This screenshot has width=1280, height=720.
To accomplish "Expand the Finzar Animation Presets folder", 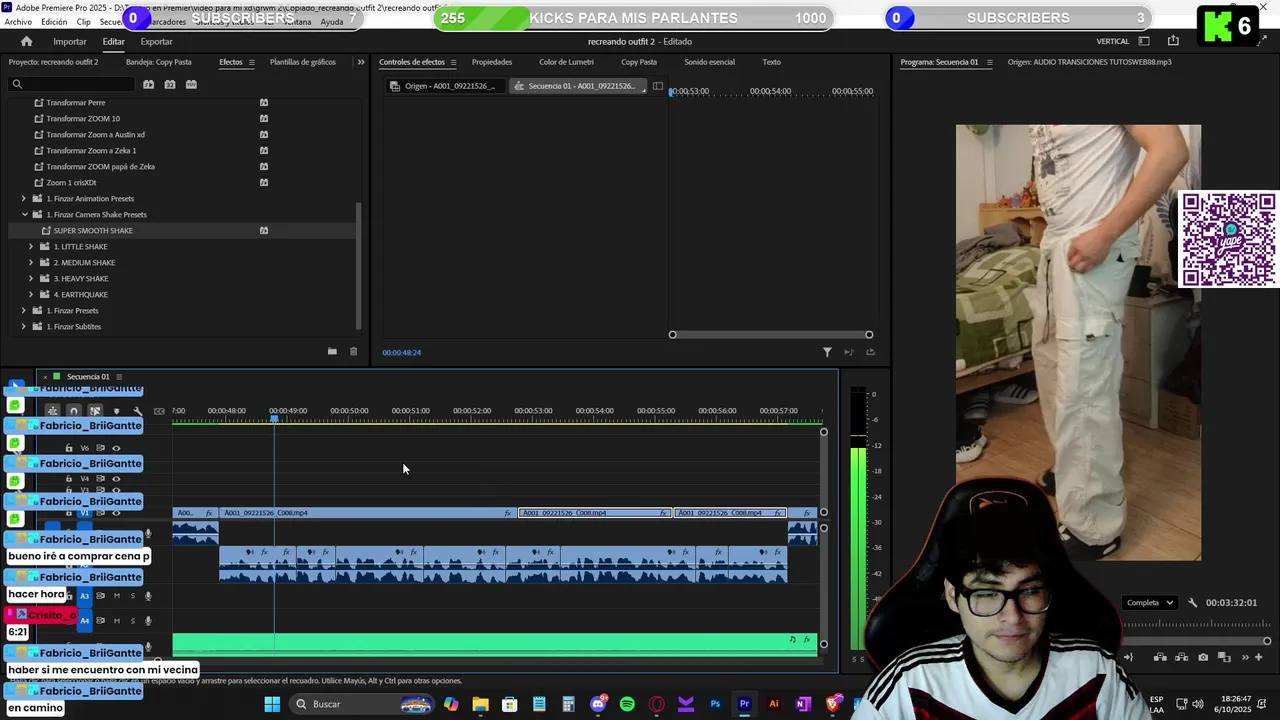I will point(24,198).
